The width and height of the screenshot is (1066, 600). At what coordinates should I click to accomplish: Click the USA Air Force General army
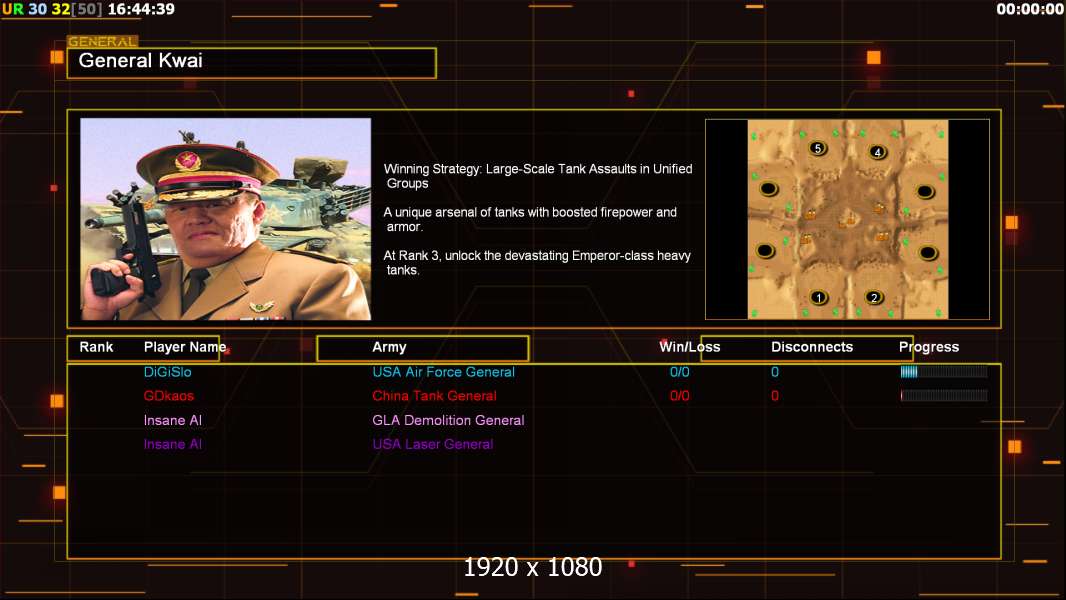[443, 372]
